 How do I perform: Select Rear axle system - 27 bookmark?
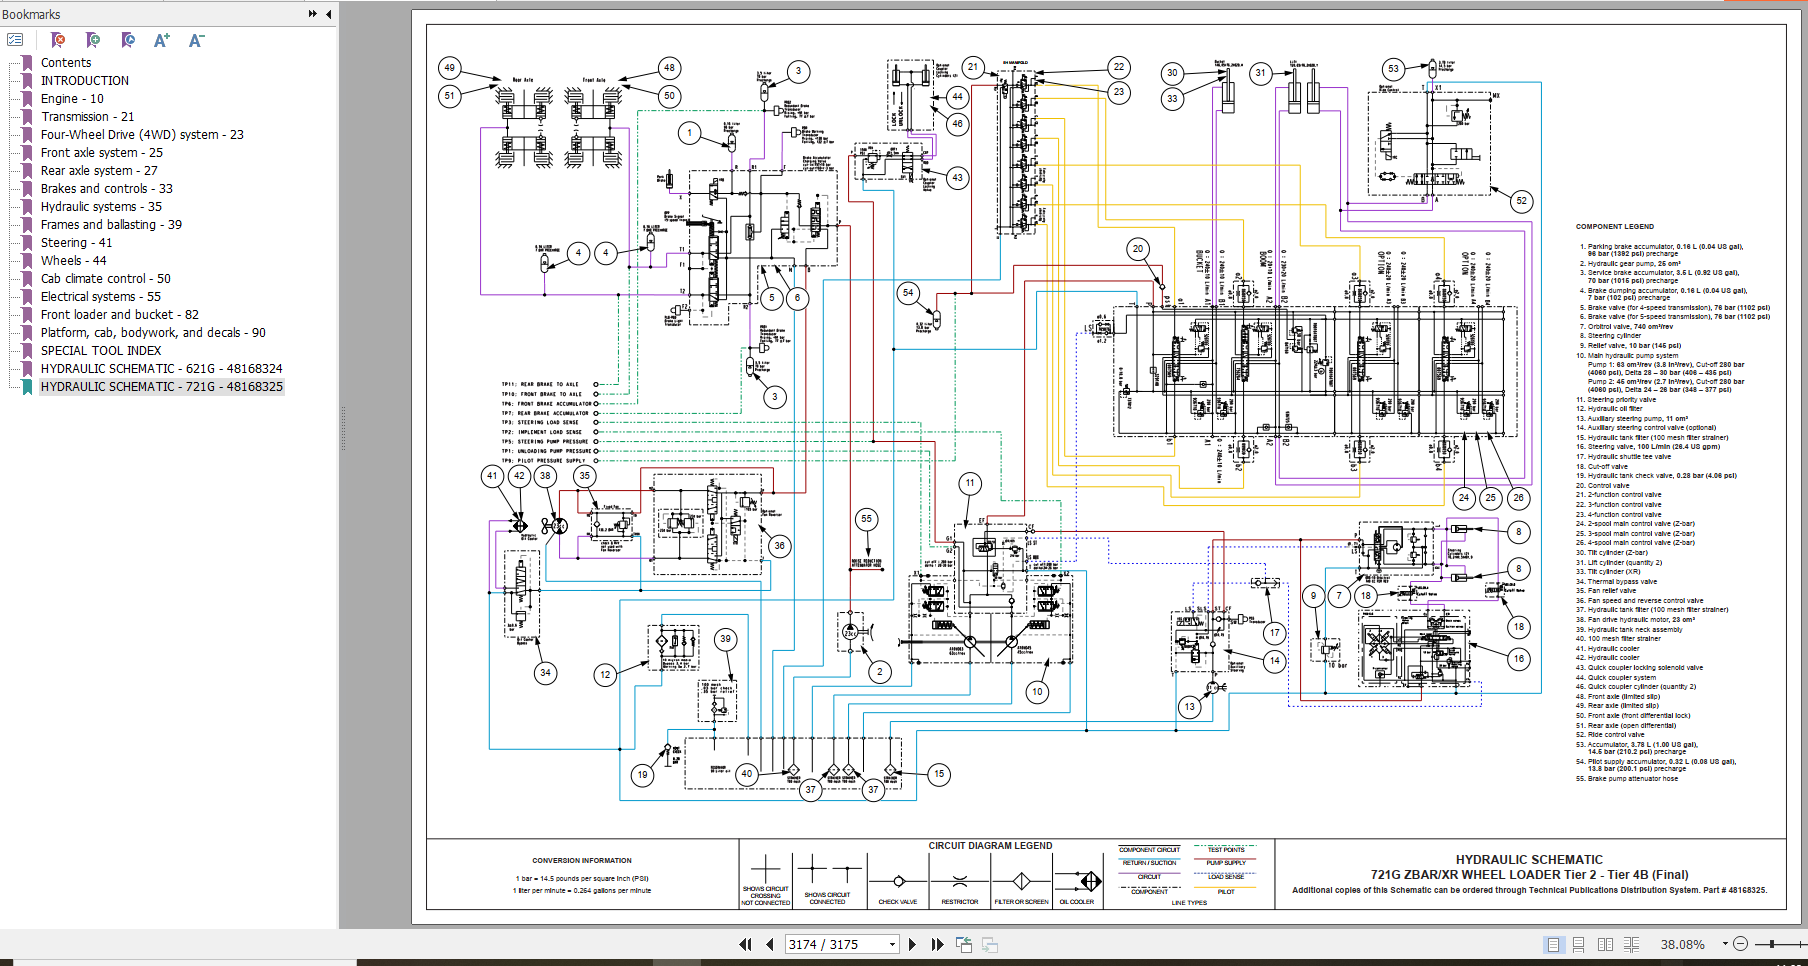click(99, 171)
